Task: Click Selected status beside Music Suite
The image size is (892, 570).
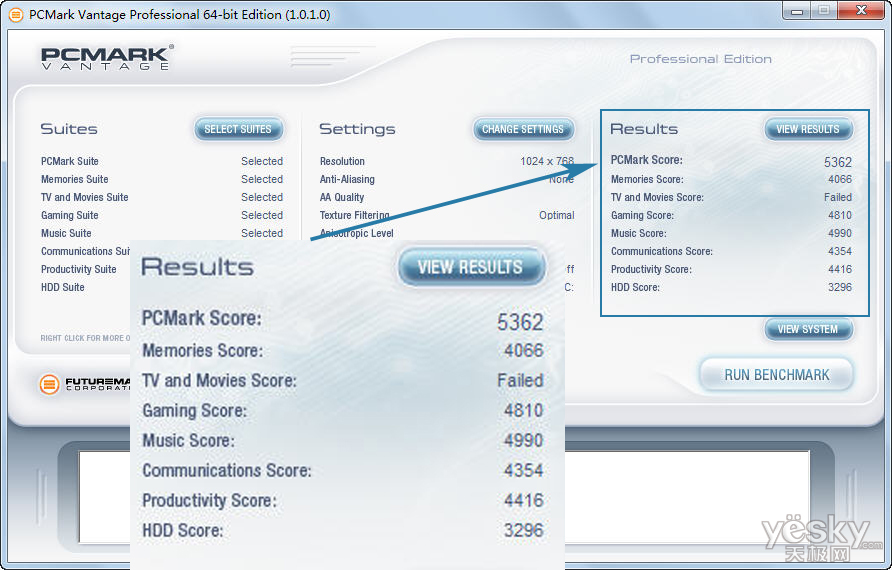Action: tap(262, 233)
